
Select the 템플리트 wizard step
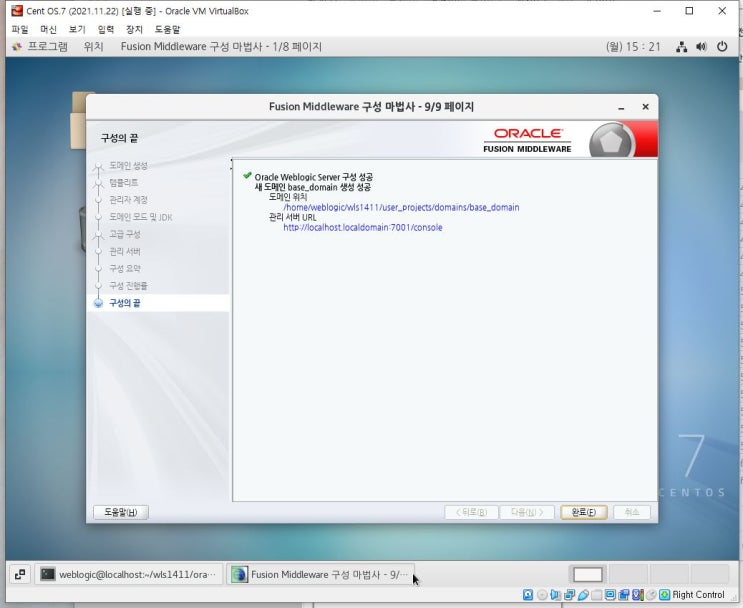click(x=124, y=182)
